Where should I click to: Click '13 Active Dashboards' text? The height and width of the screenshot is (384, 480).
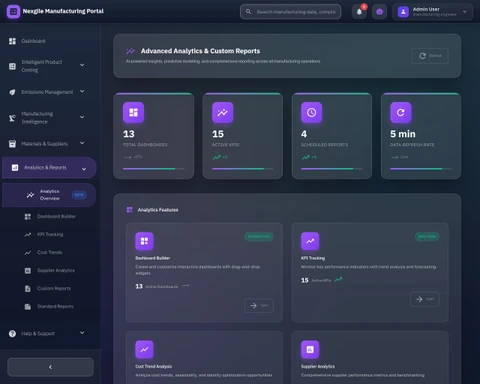coord(157,286)
